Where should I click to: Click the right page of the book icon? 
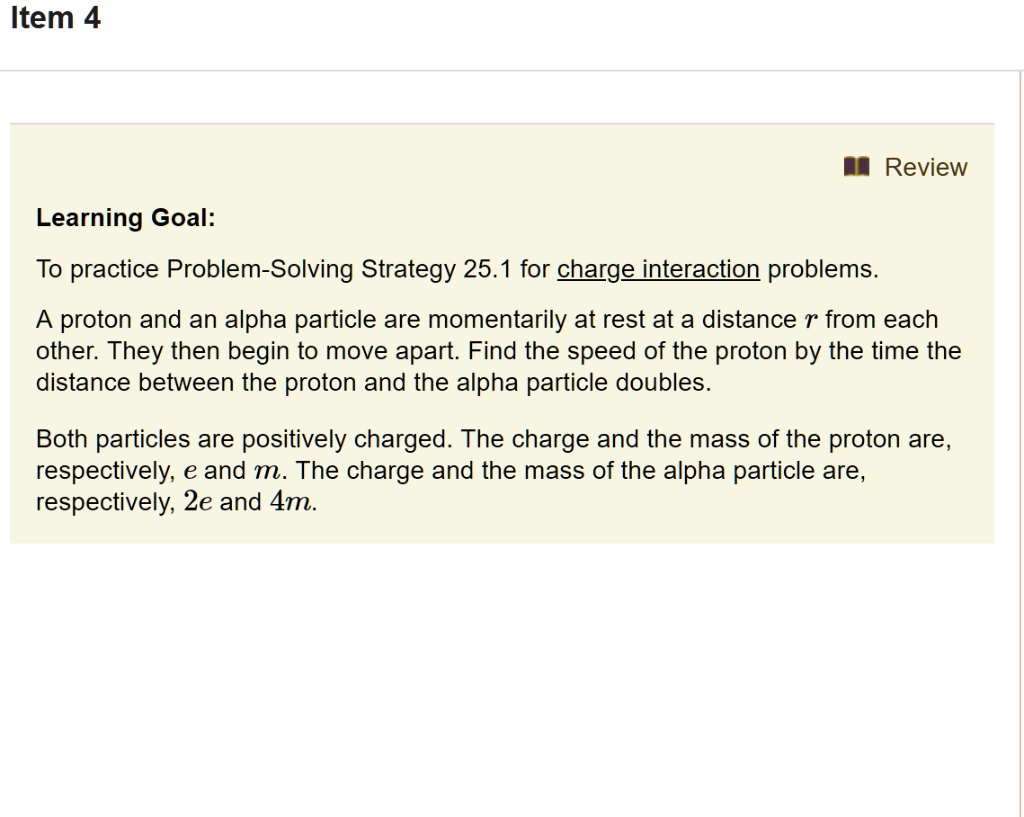864,167
